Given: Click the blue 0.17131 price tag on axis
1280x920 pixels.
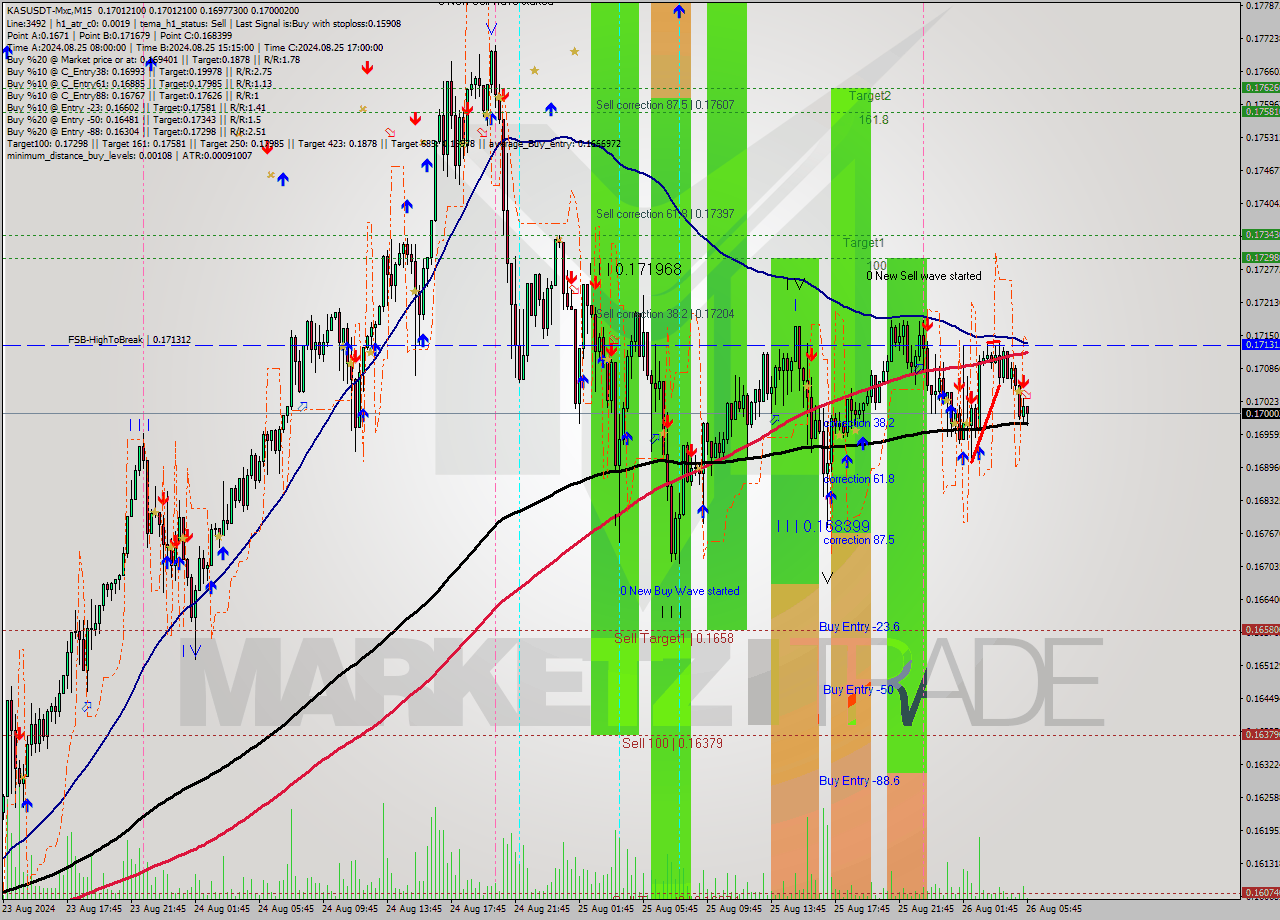Looking at the screenshot, I should pyautogui.click(x=1260, y=344).
